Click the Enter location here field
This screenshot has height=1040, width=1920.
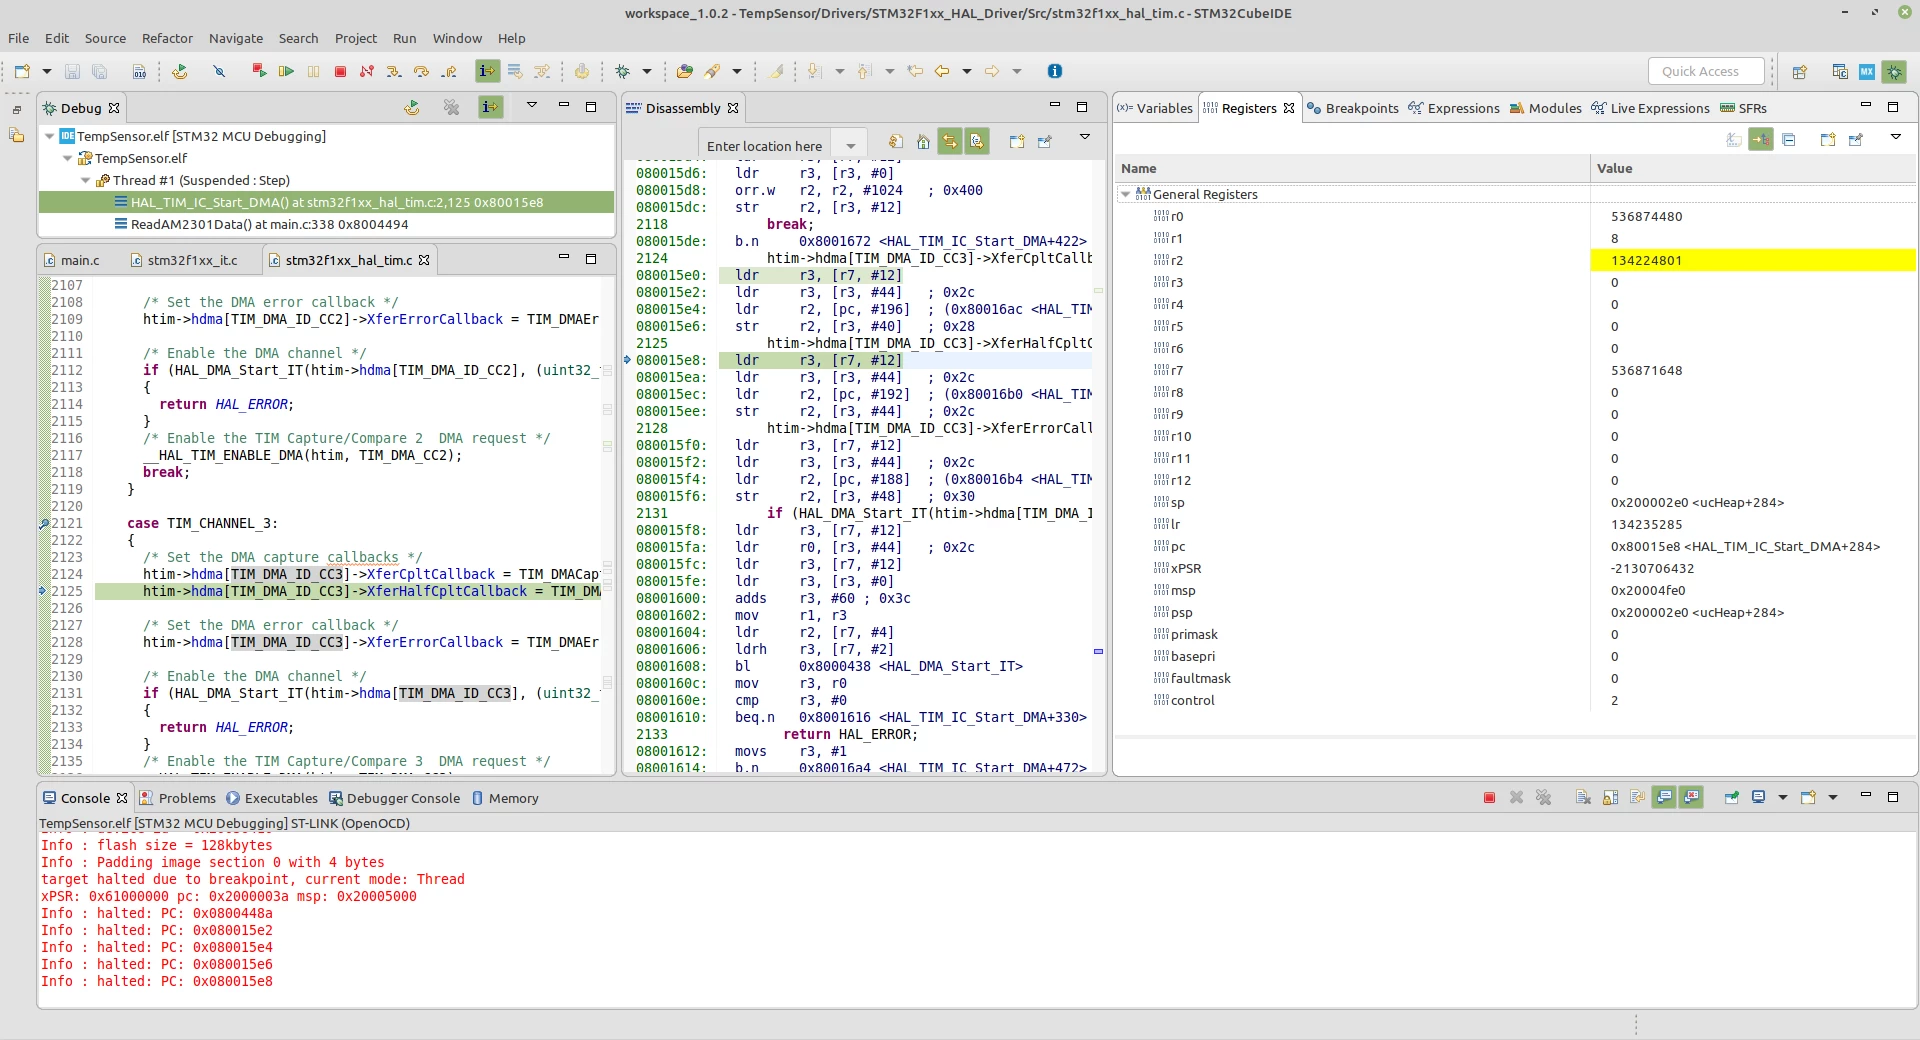766,146
